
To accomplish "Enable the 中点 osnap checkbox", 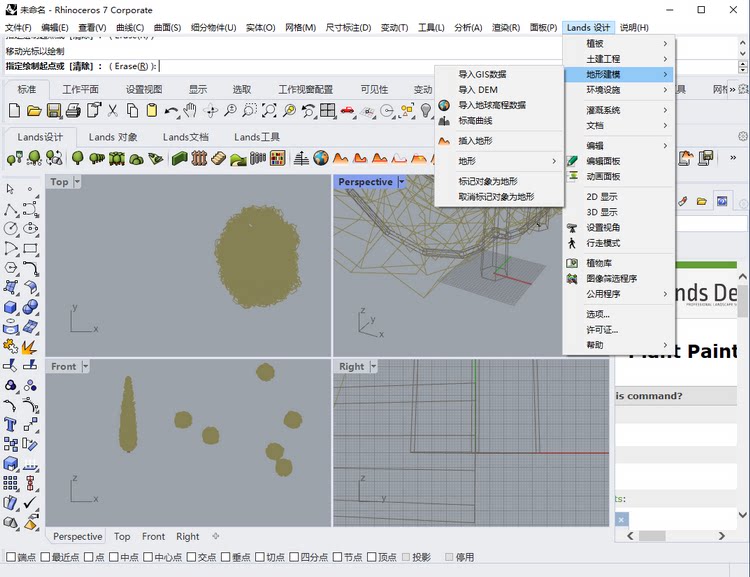I will (114, 557).
